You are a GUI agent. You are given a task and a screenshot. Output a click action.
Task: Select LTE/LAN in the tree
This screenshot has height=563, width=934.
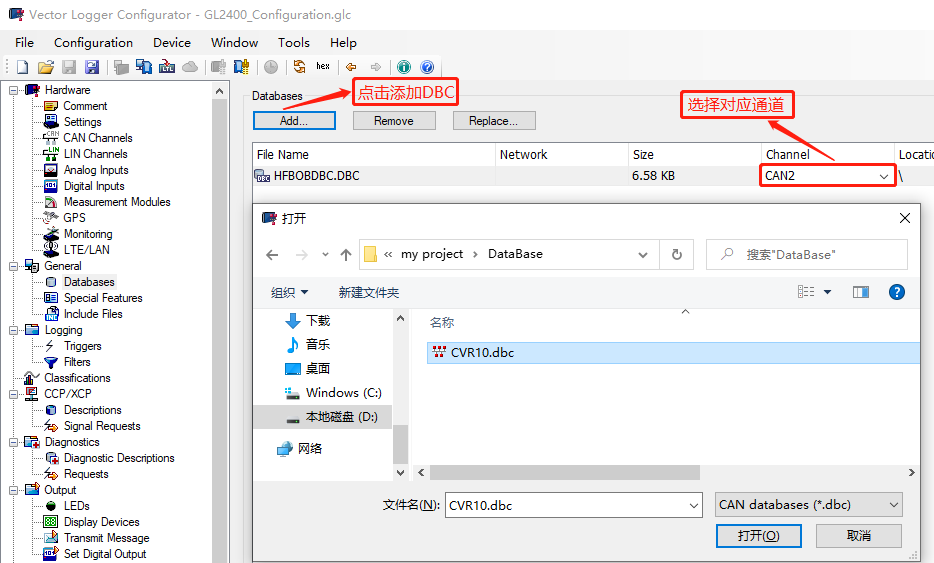(87, 250)
